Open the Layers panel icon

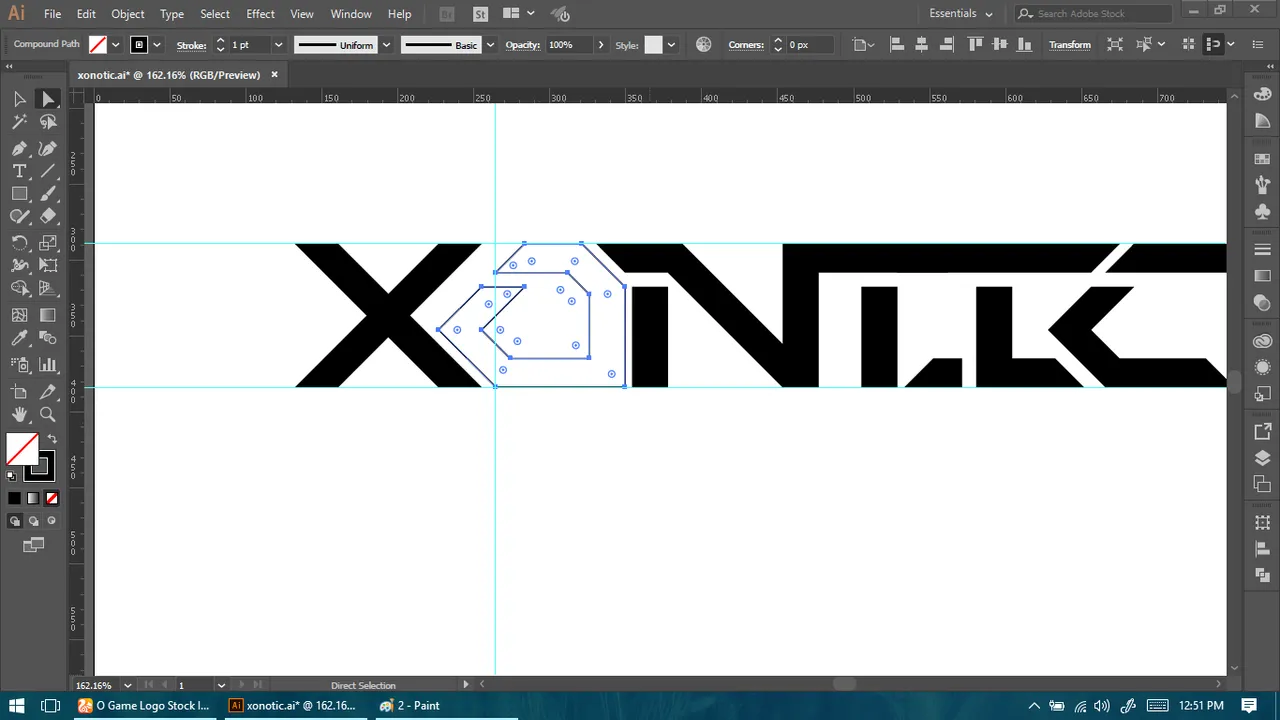pos(1262,458)
